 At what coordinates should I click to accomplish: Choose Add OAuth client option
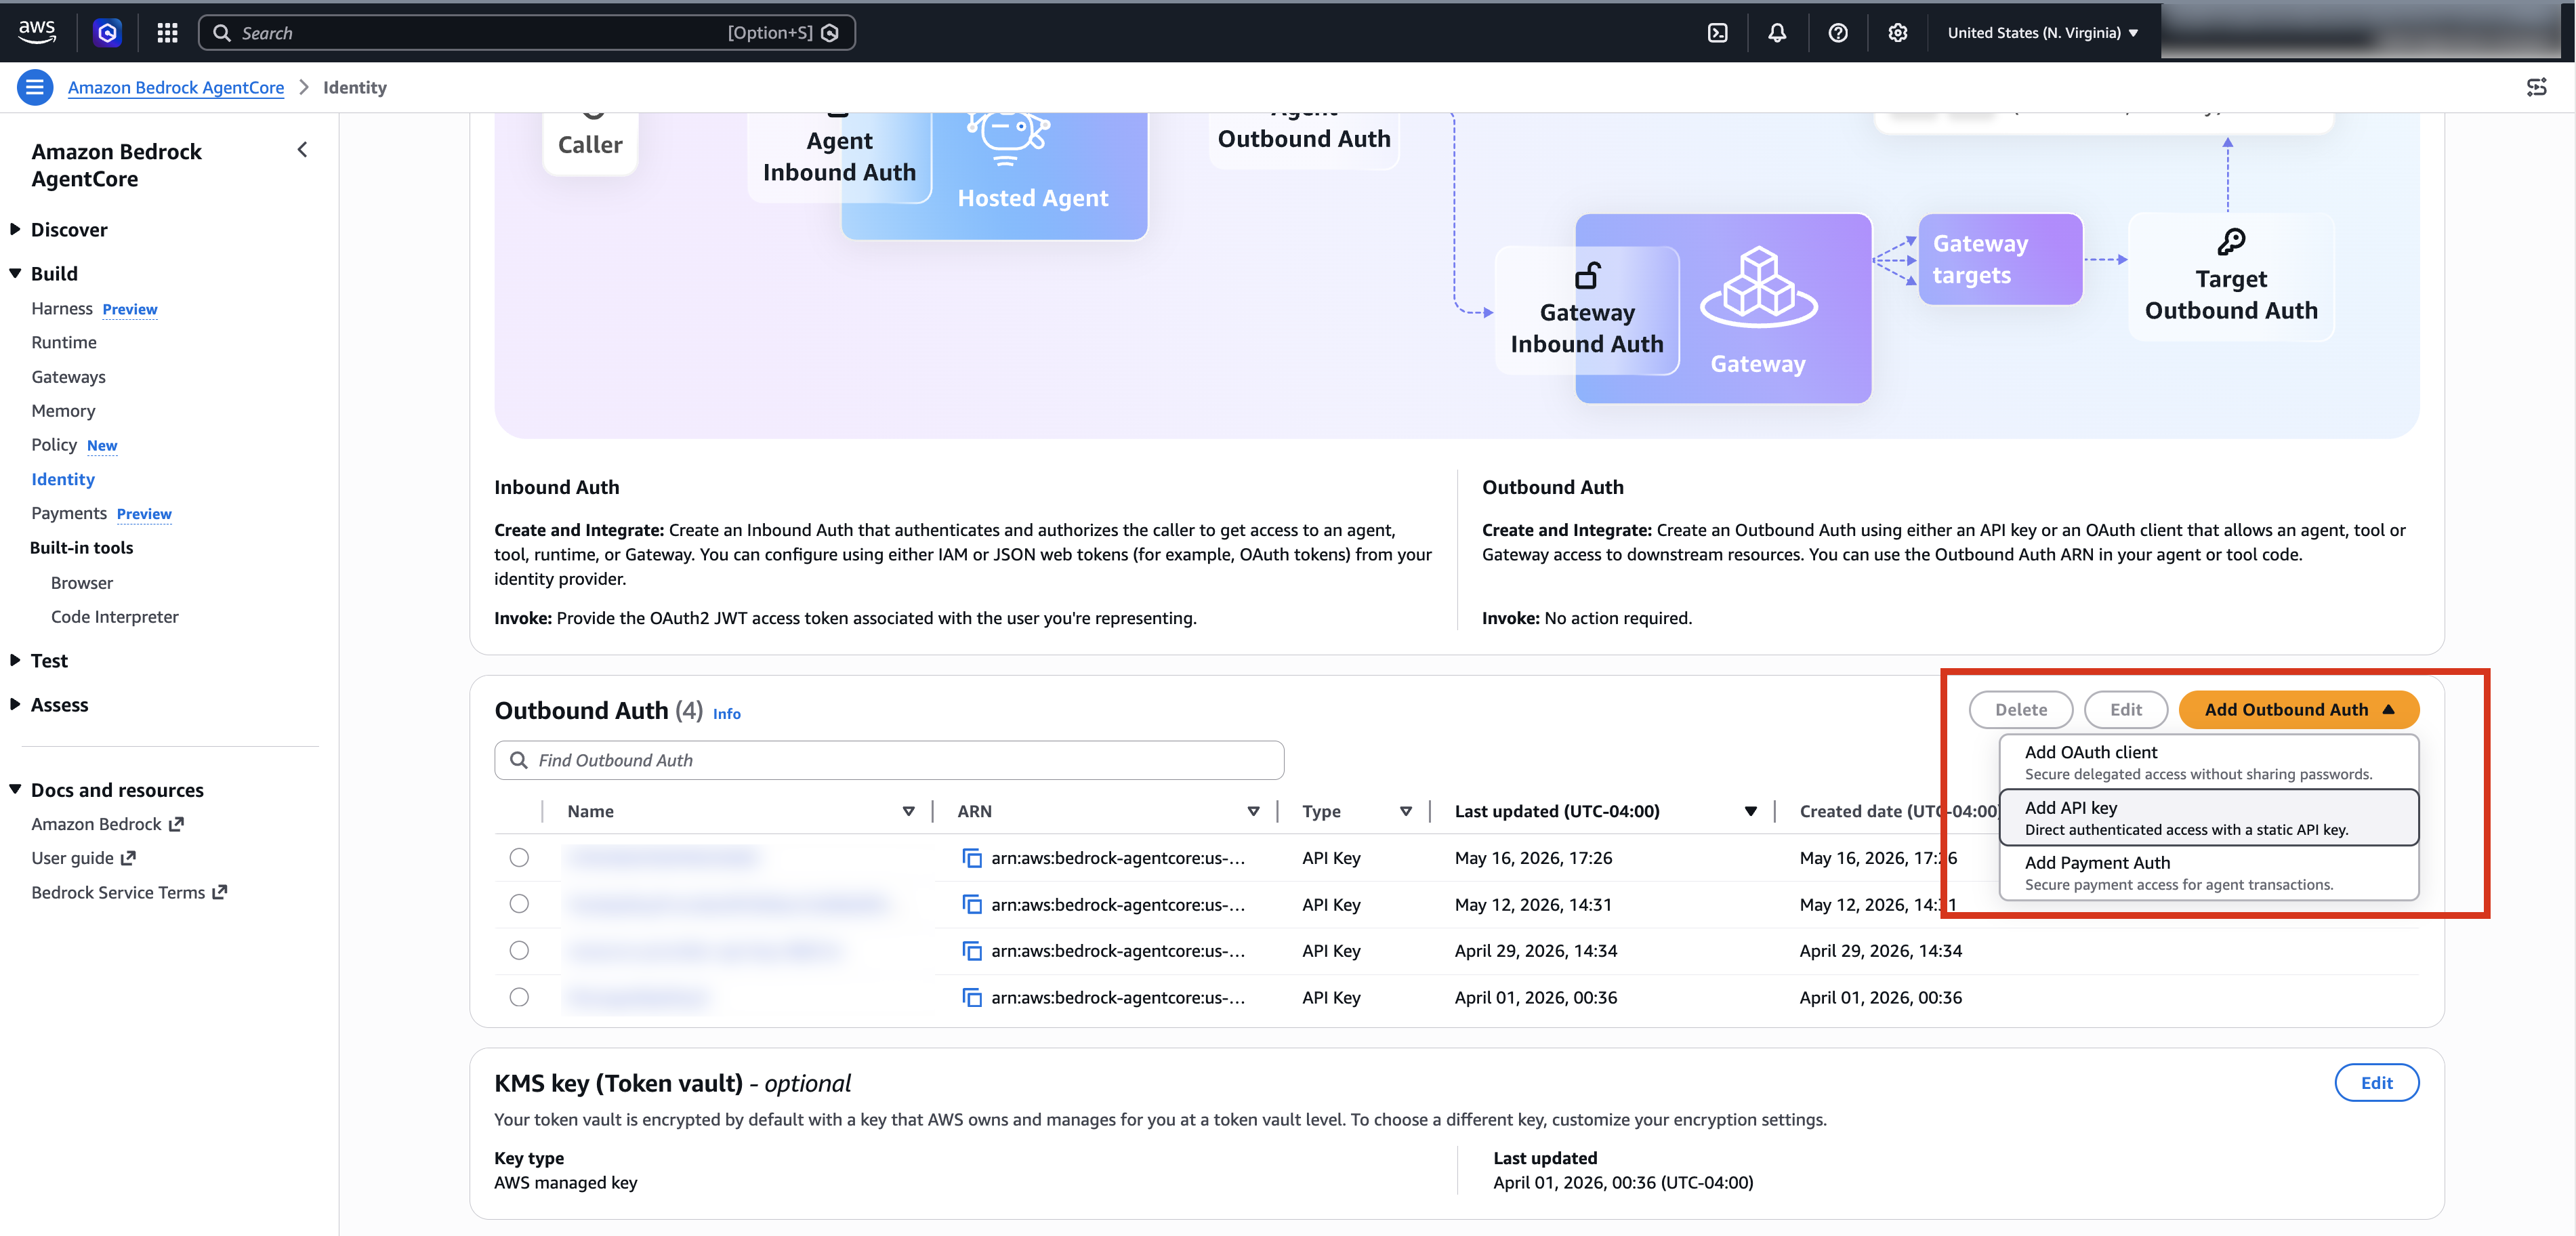click(2208, 762)
